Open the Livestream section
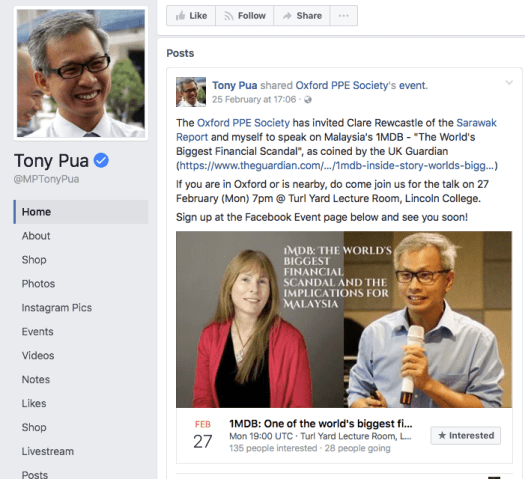Viewport: 525px width, 479px height. pos(48,451)
